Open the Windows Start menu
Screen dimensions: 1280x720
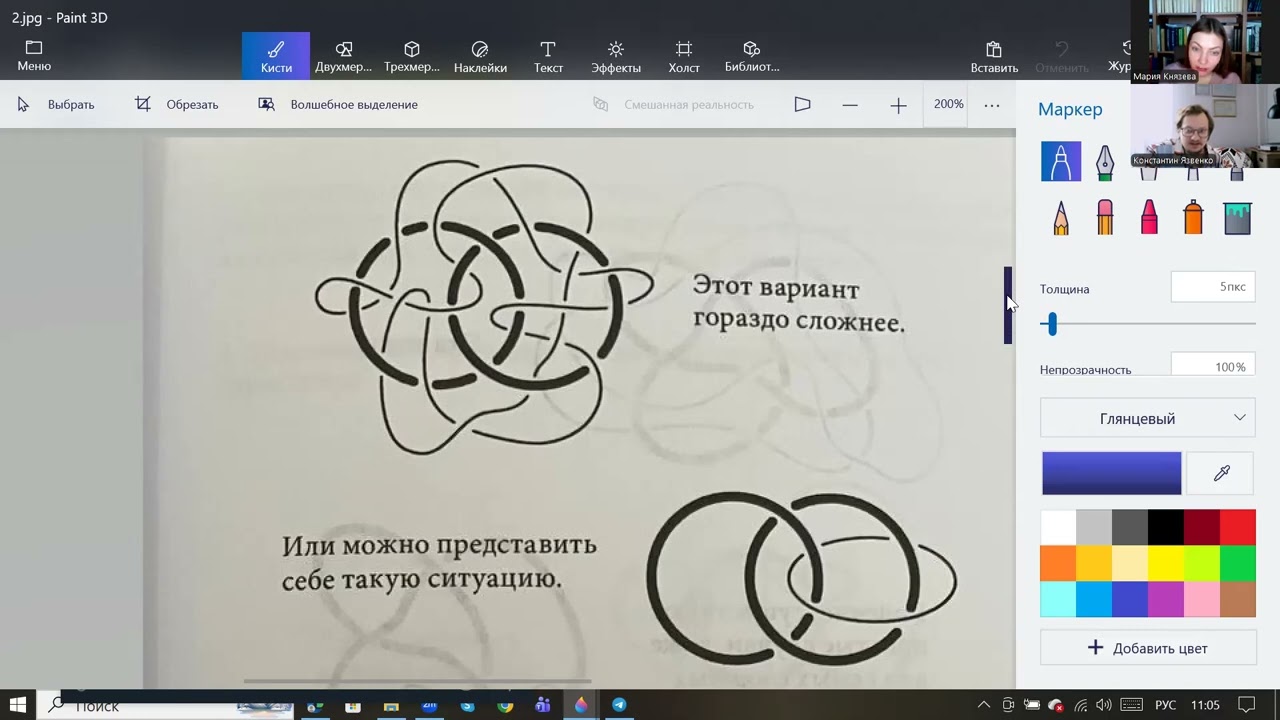pyautogui.click(x=18, y=705)
